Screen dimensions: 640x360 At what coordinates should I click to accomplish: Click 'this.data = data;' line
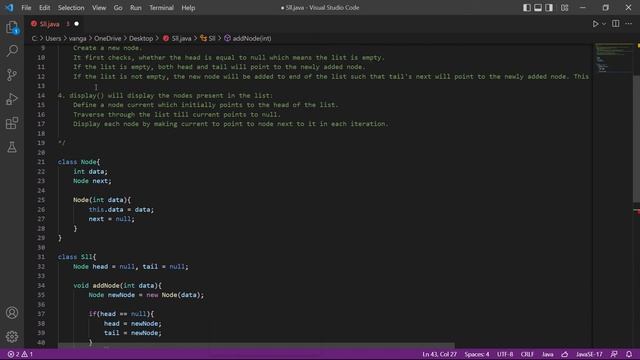(x=121, y=209)
